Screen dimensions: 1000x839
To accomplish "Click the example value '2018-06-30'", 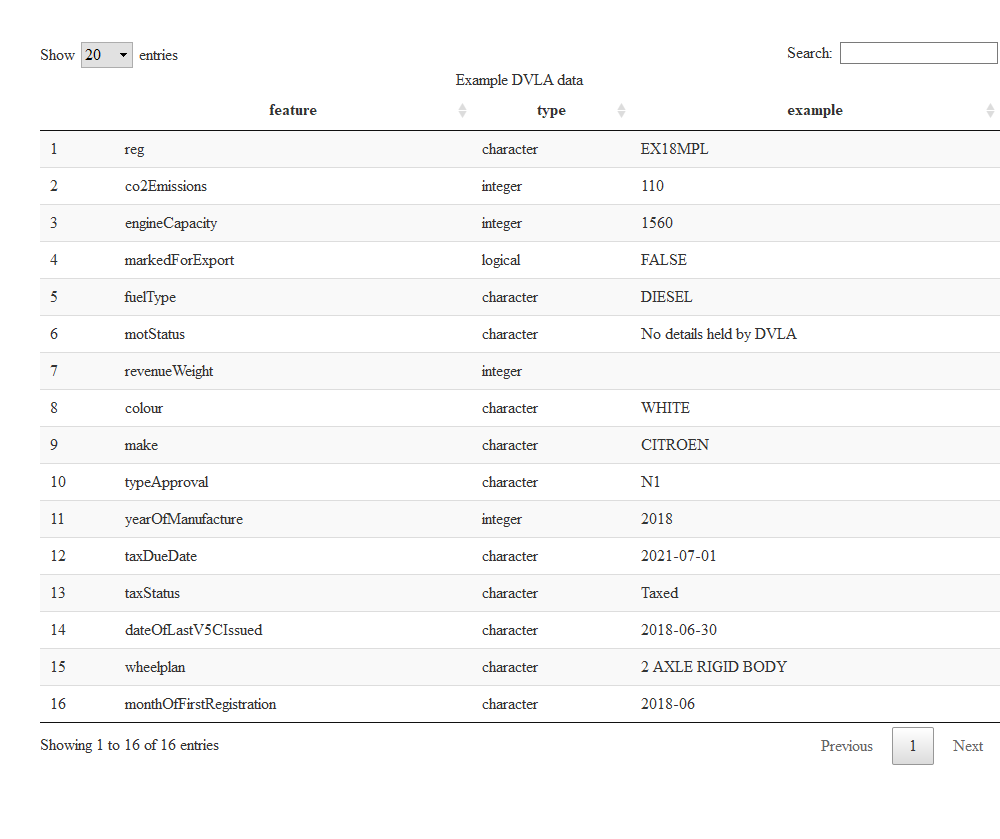I will pos(679,630).
